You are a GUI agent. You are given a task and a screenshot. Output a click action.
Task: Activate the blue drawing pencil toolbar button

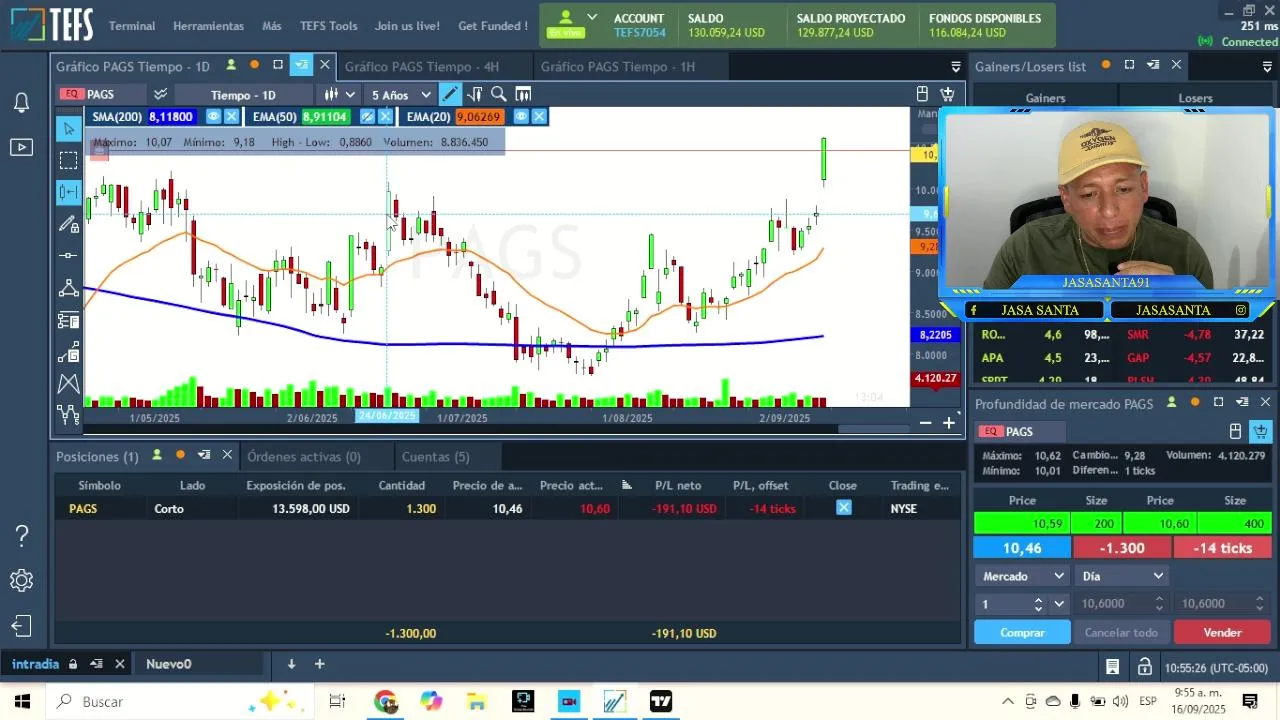pos(450,94)
